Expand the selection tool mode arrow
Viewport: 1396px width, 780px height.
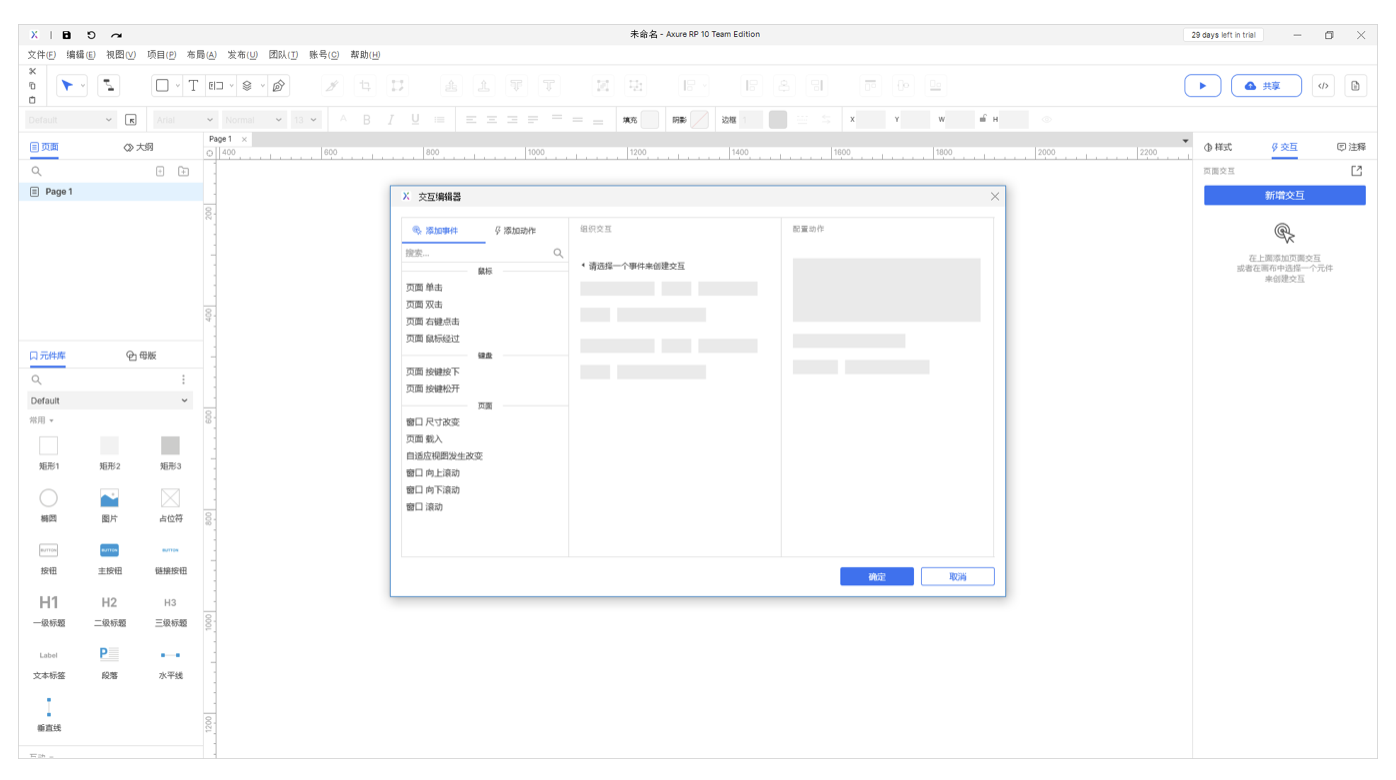point(83,86)
